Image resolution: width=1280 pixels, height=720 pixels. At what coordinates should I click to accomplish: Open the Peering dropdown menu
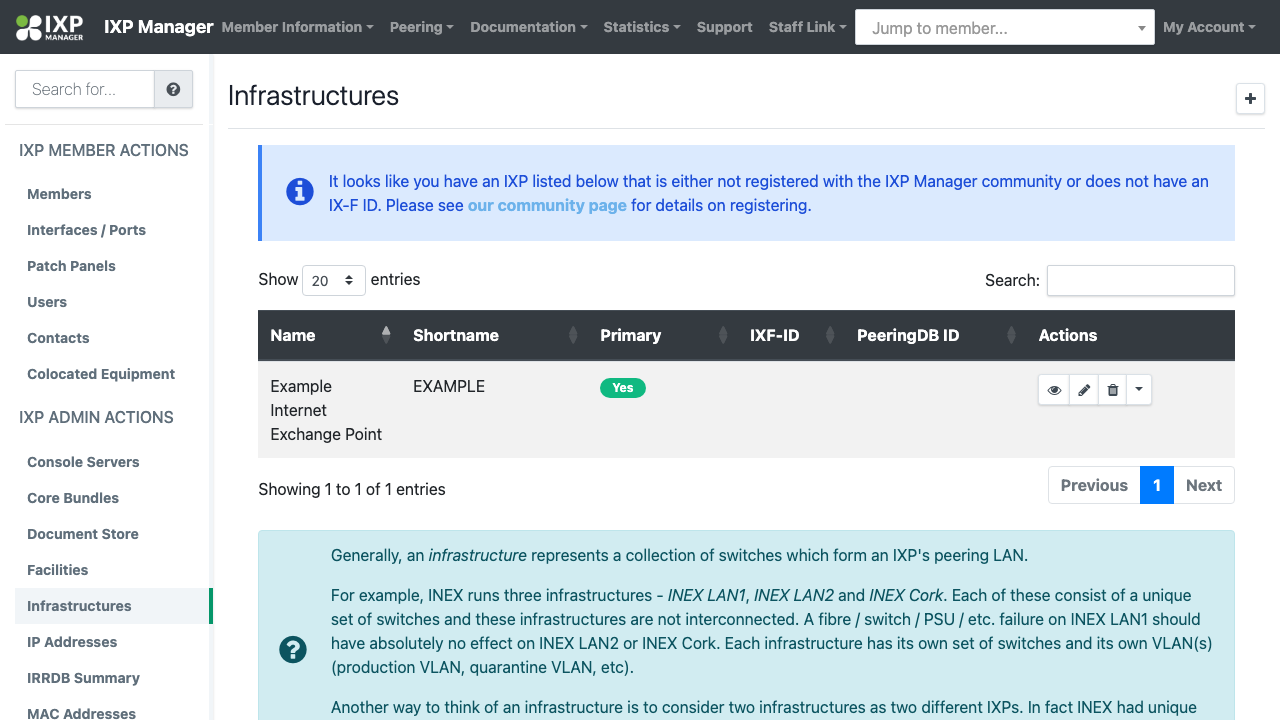coord(421,27)
